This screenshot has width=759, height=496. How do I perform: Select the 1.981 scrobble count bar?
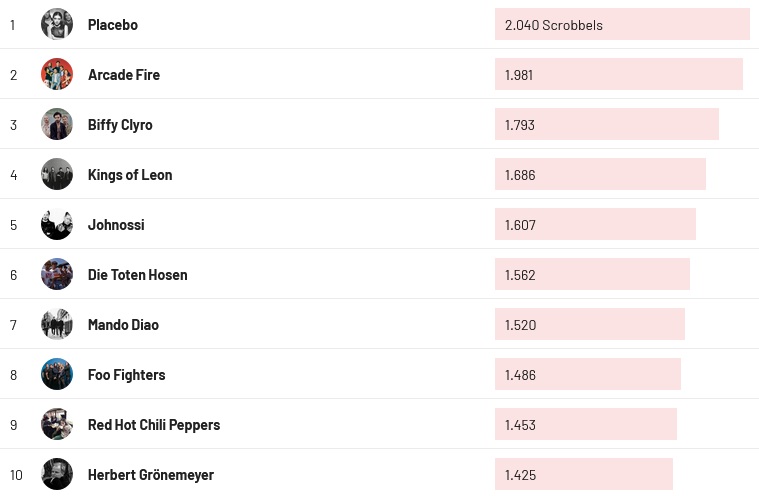618,75
